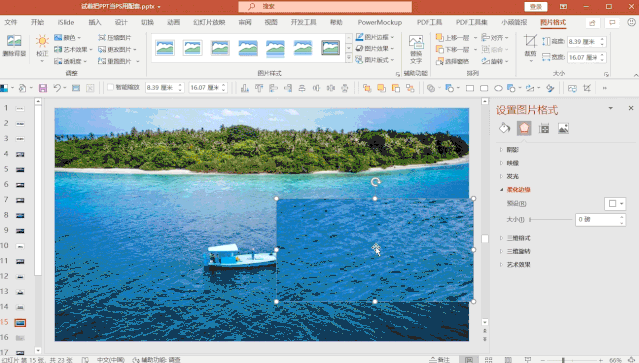Screen dimensions: 639x363
Task: Toggle the 智能缩放 checkbox
Action: [x=110, y=87]
